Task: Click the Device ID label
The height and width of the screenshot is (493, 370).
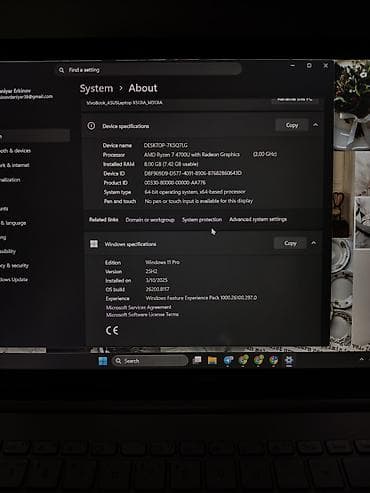Action: (114, 173)
